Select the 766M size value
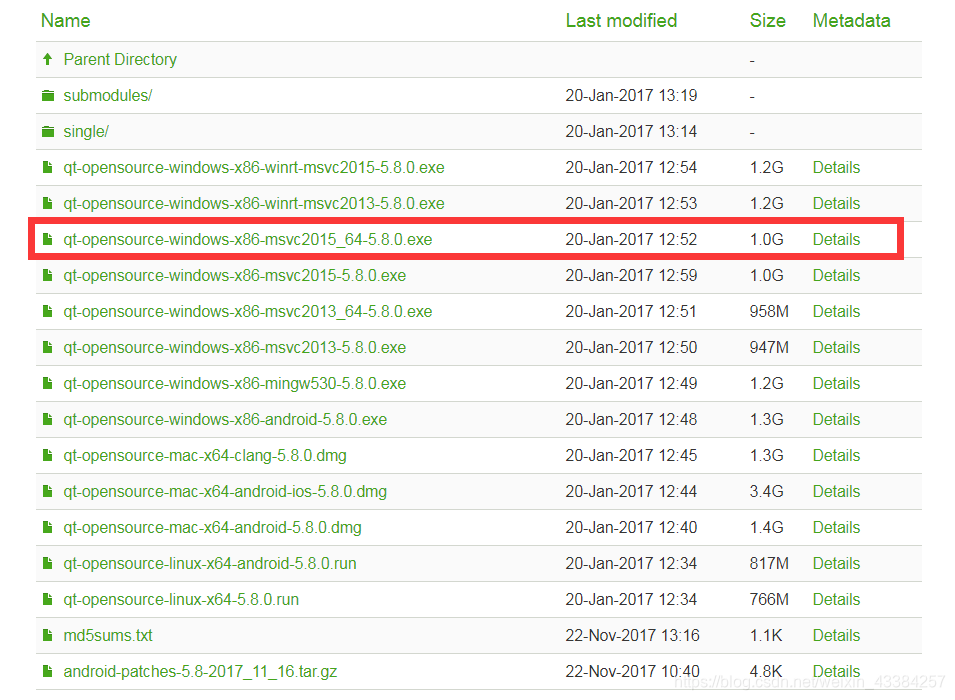955x700 pixels. 769,599
